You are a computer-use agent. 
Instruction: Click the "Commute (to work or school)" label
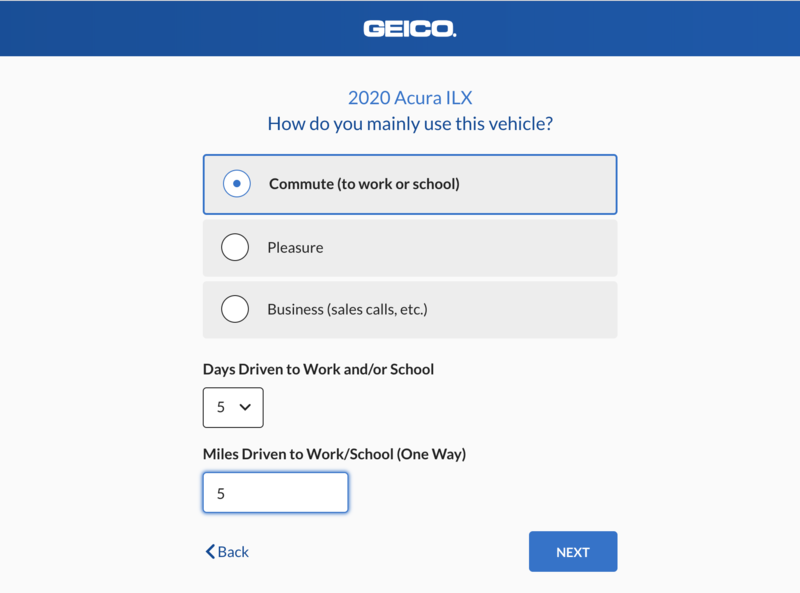364,184
